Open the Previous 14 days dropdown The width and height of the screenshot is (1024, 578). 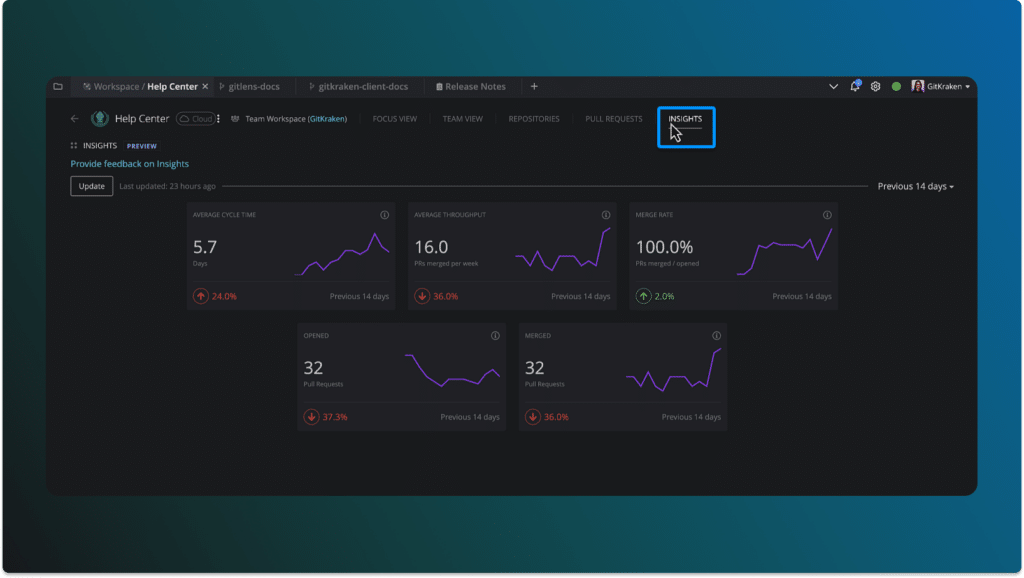[916, 186]
